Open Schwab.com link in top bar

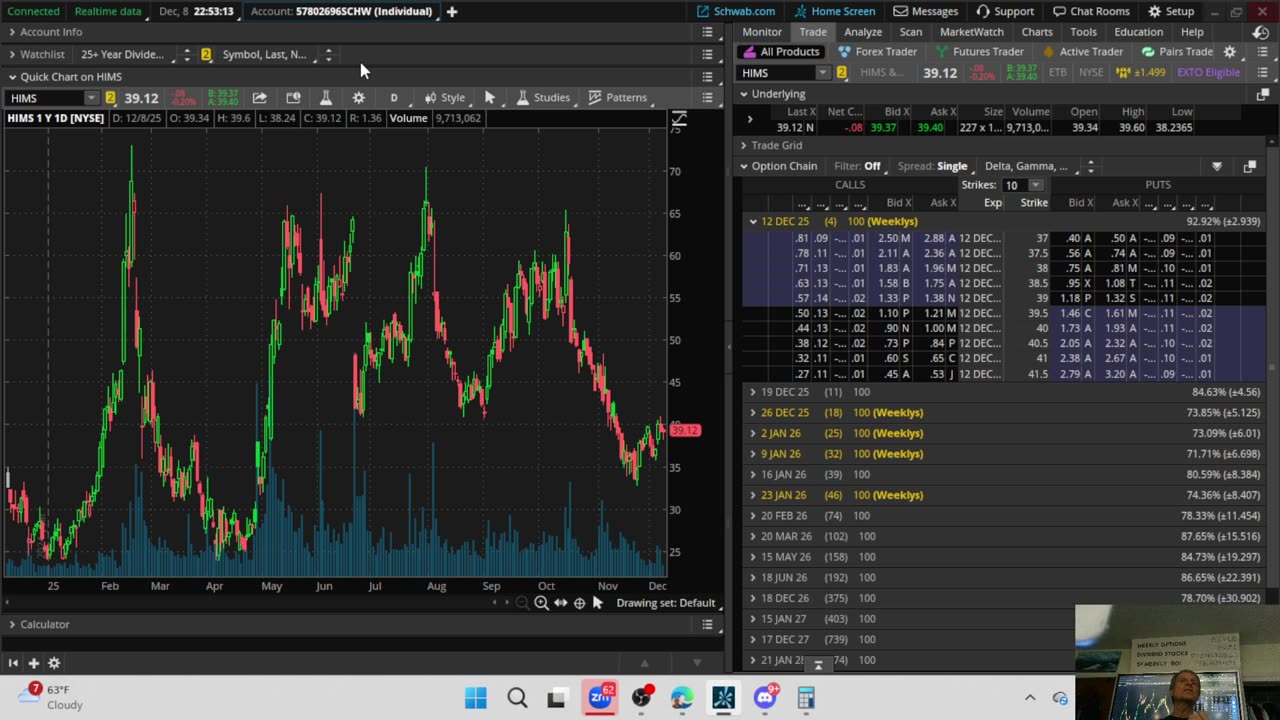click(x=736, y=11)
